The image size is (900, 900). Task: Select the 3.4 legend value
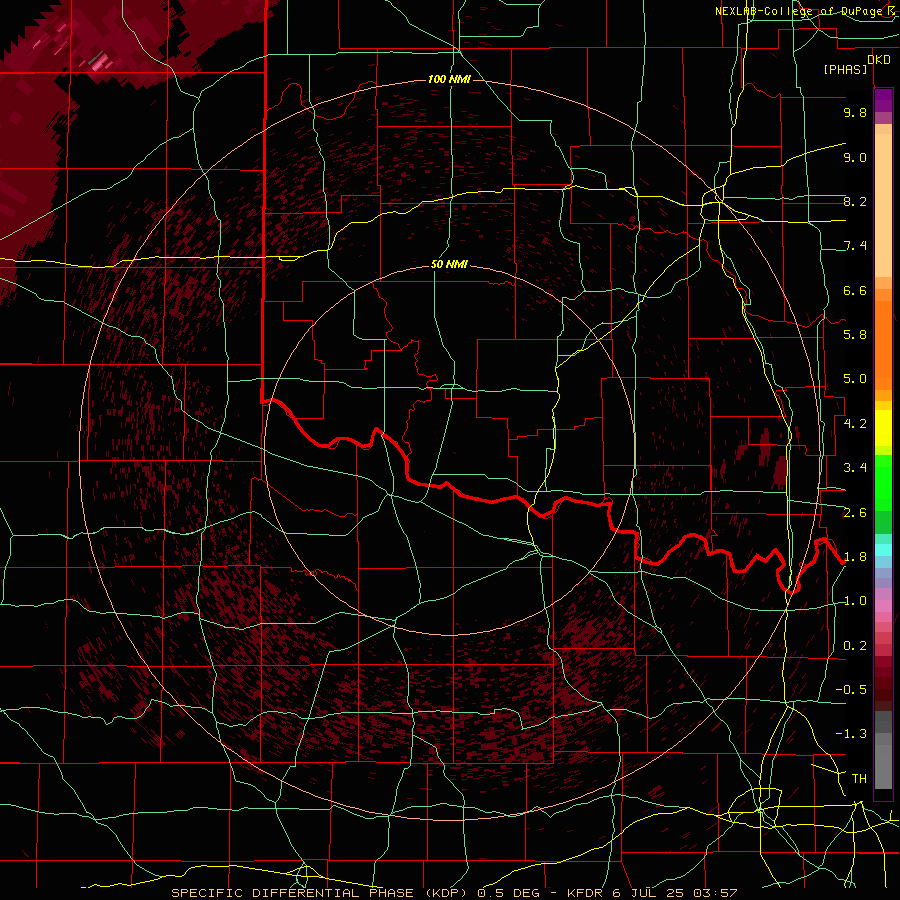pyautogui.click(x=855, y=468)
